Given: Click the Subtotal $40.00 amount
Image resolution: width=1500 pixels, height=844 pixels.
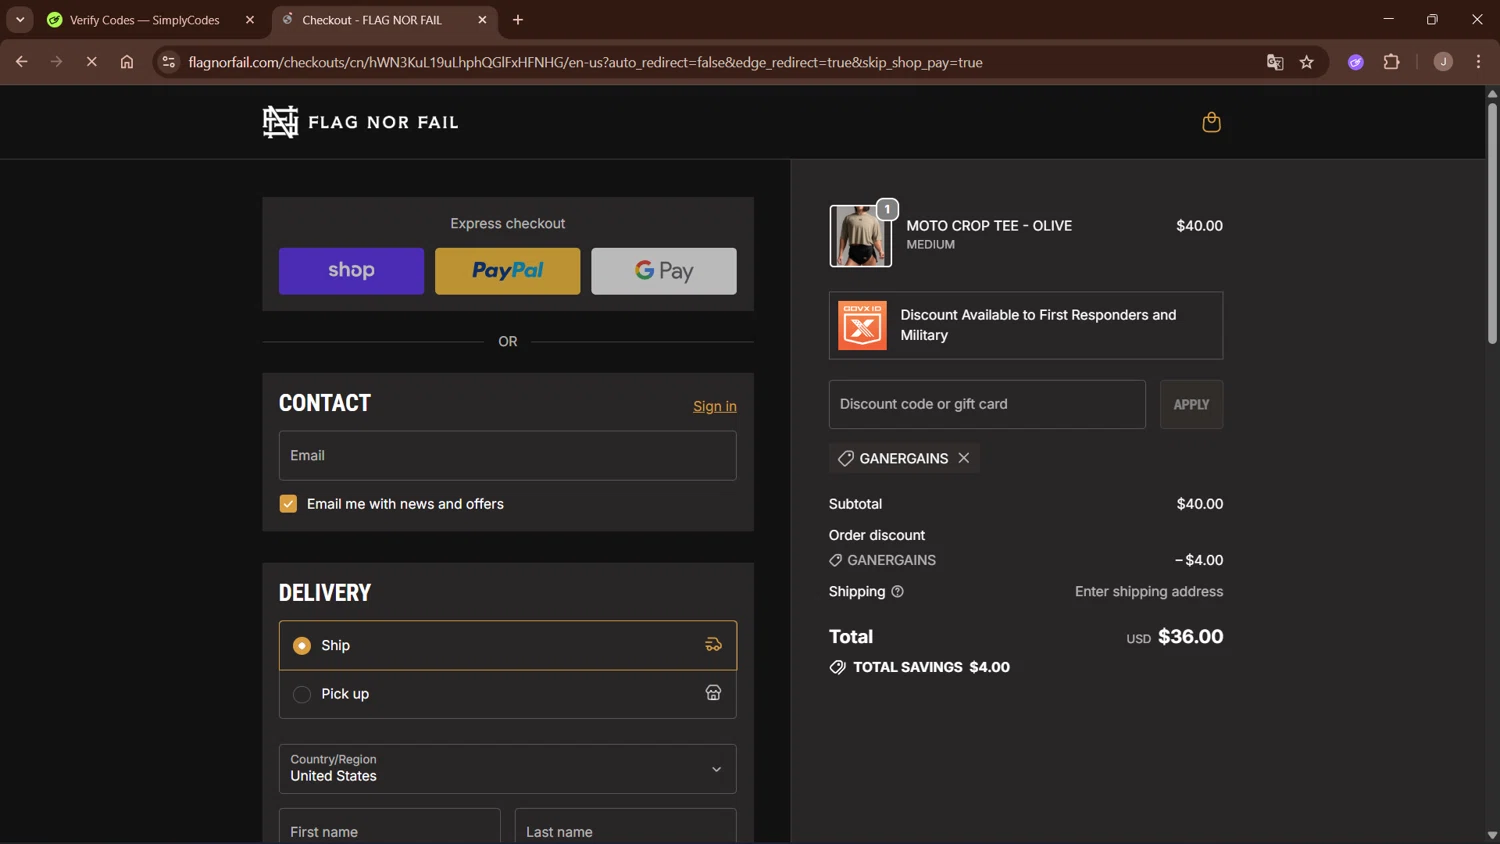Looking at the screenshot, I should tap(1200, 504).
